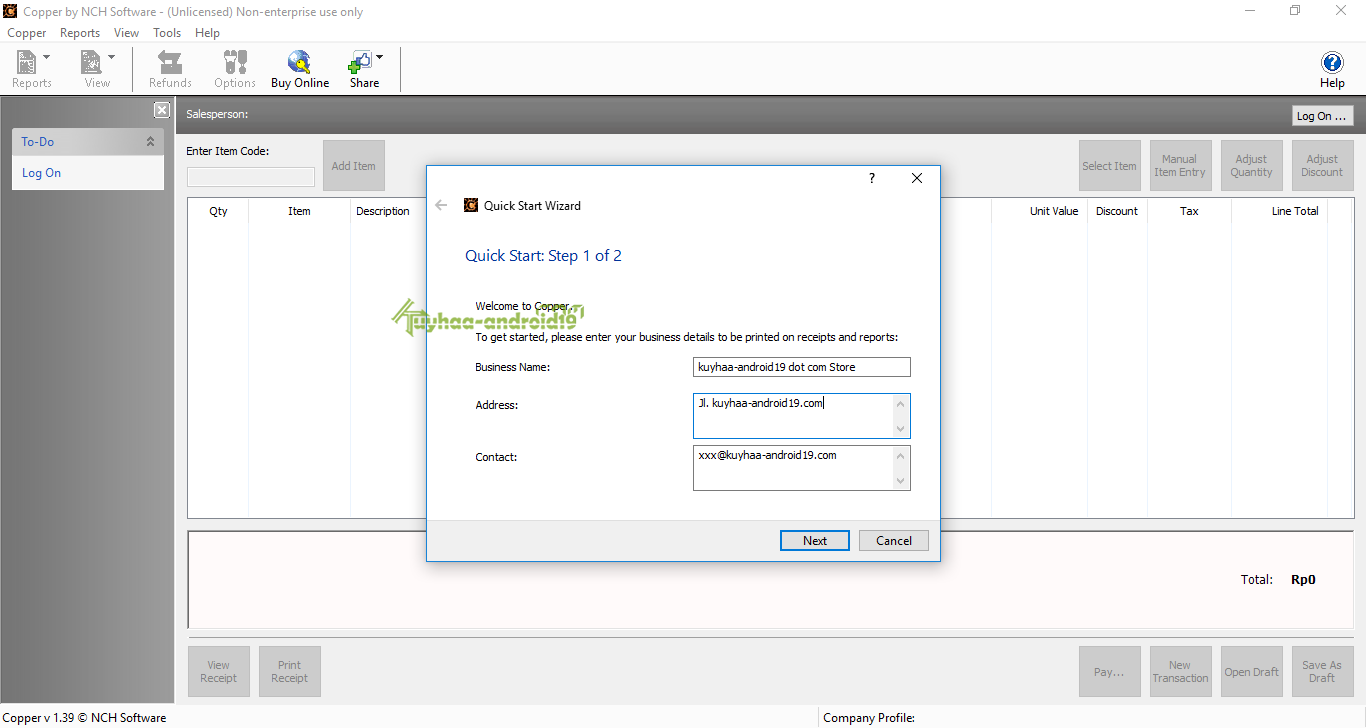The height and width of the screenshot is (728, 1366).
Task: Click the Copper app icon in title bar
Action: (10, 11)
